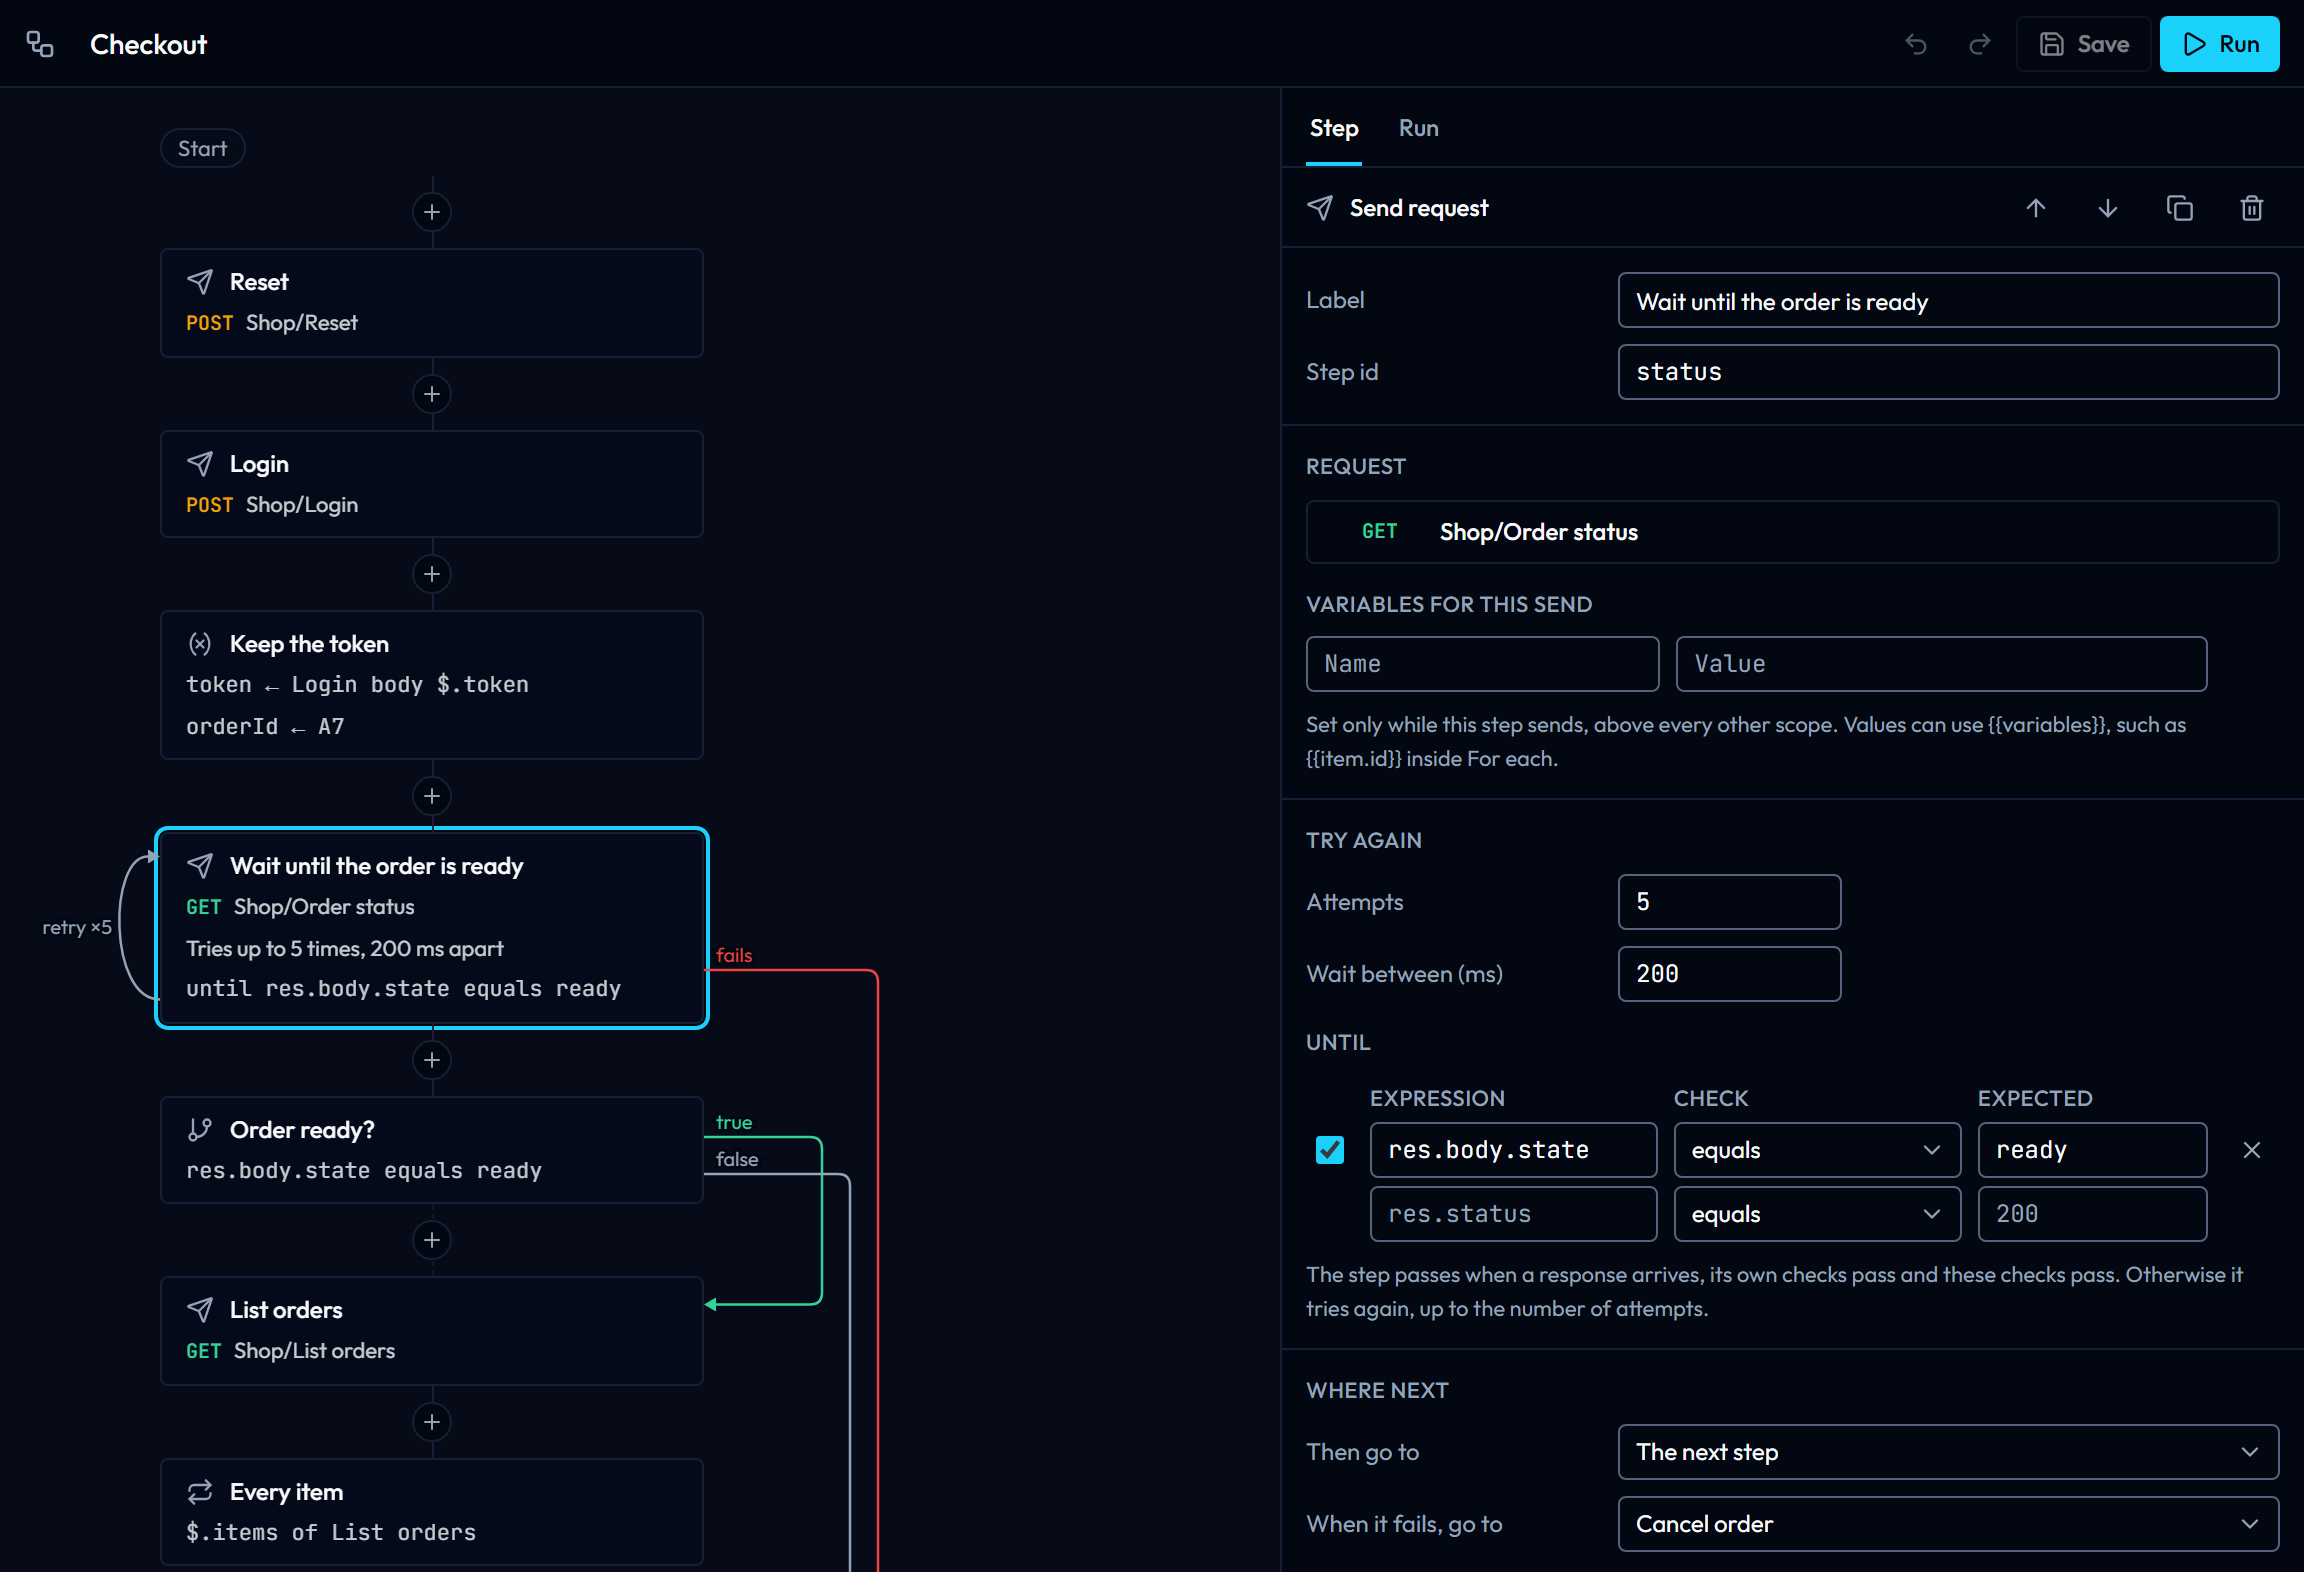Add a step below Wait until order ready
This screenshot has height=1572, width=2304.
pos(432,1060)
